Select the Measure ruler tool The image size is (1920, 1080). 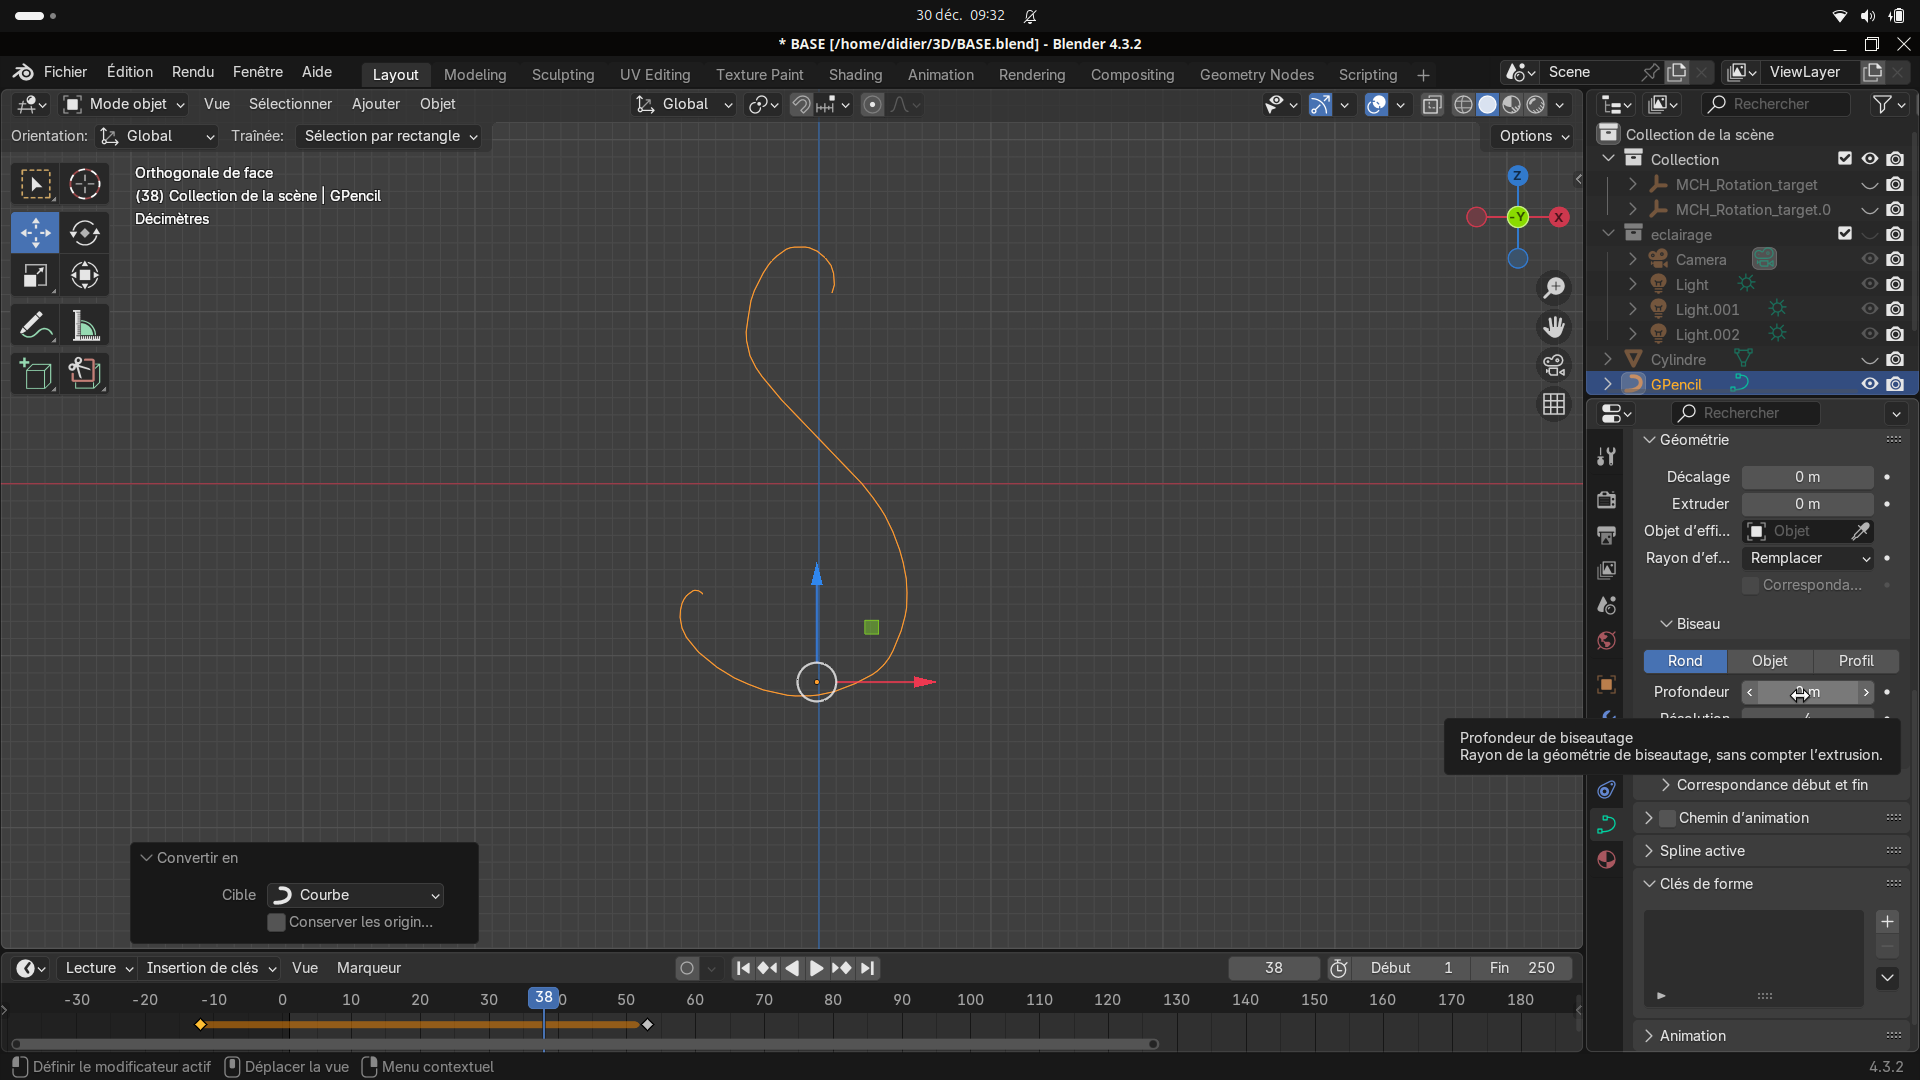coord(85,326)
